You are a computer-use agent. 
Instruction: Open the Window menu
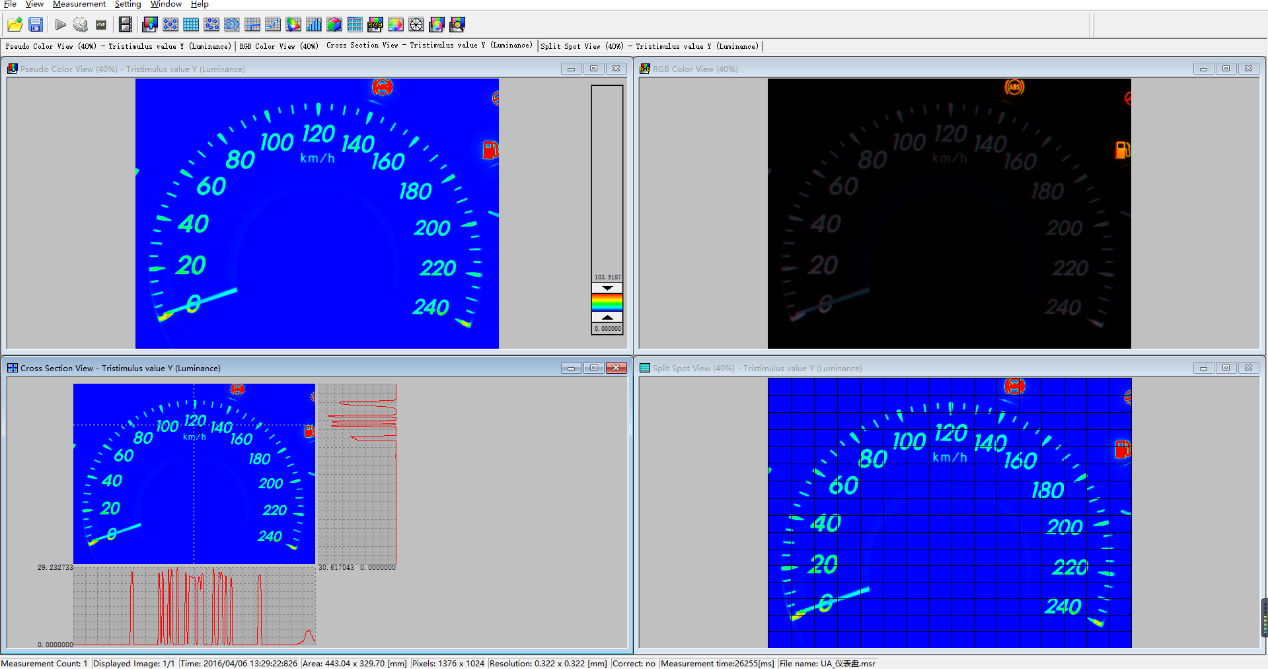pyautogui.click(x=166, y=4)
